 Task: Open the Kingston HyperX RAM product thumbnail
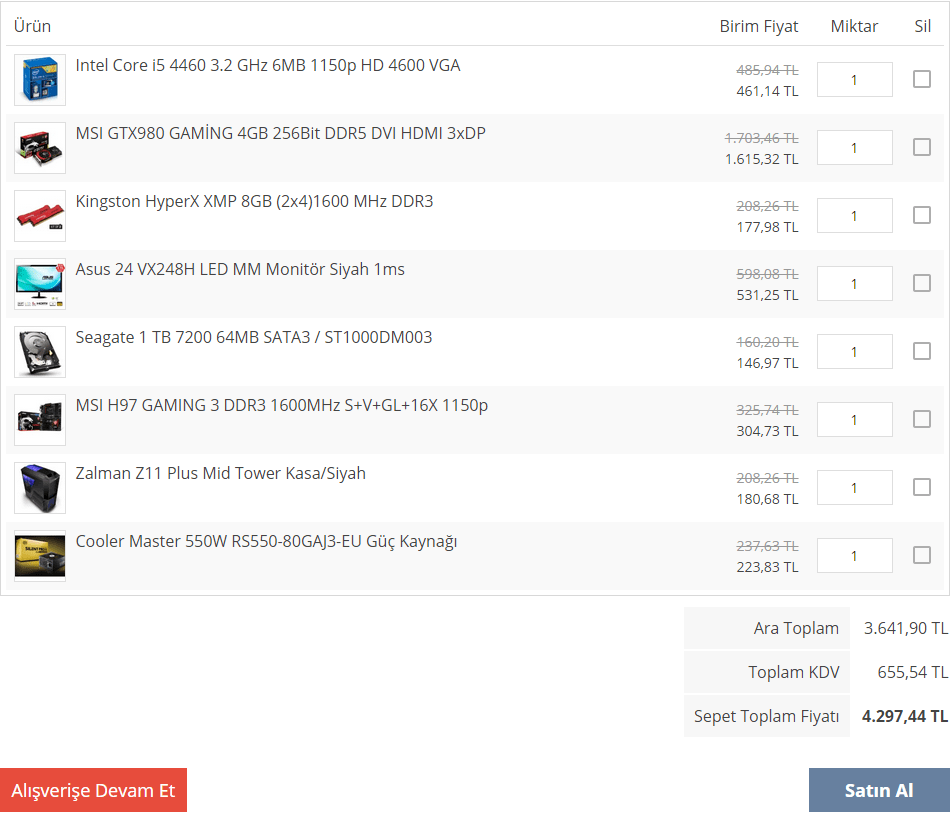[40, 216]
